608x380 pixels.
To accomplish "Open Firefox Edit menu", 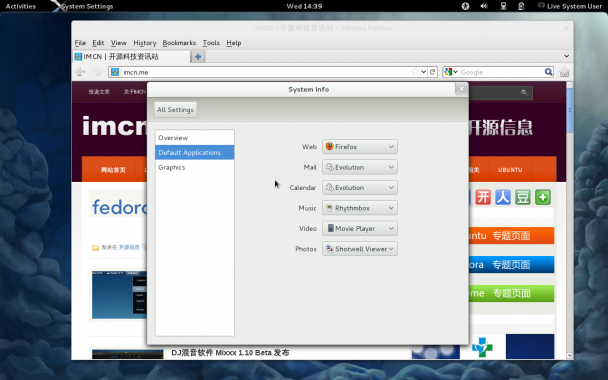I will click(x=98, y=43).
